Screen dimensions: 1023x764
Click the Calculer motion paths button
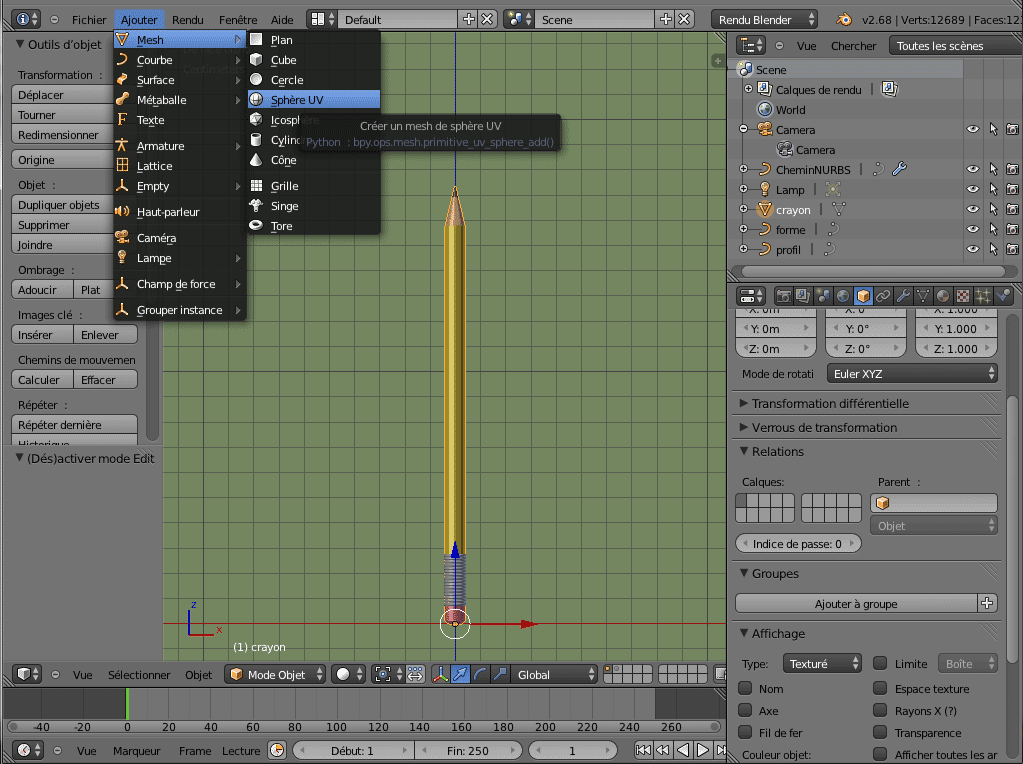(42, 380)
